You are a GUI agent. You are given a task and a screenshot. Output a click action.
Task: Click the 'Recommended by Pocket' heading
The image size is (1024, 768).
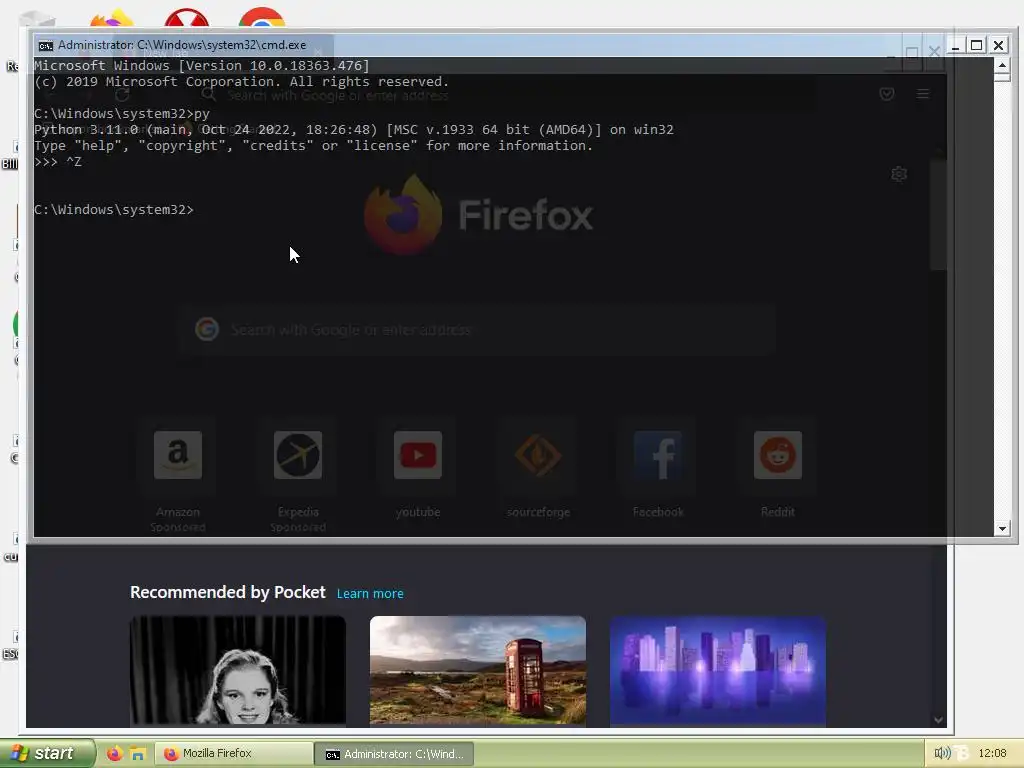pyautogui.click(x=227, y=592)
